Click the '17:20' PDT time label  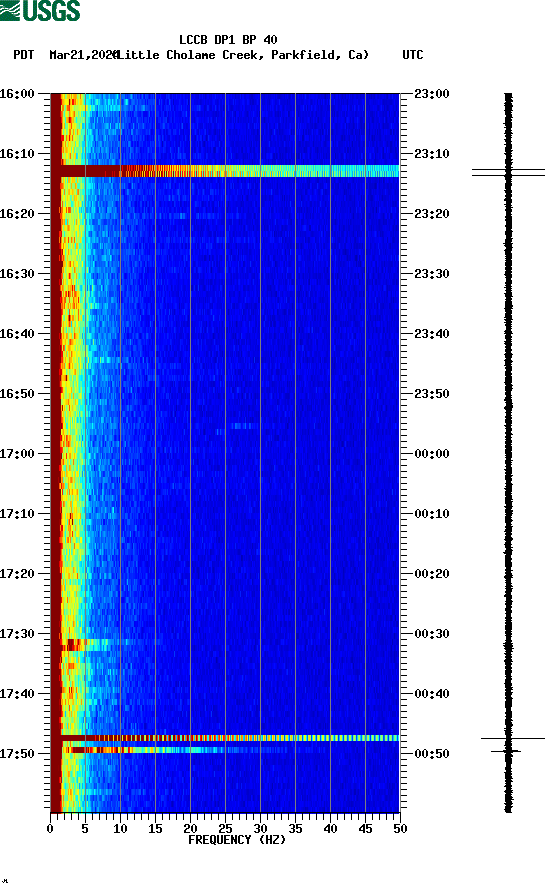(17, 574)
